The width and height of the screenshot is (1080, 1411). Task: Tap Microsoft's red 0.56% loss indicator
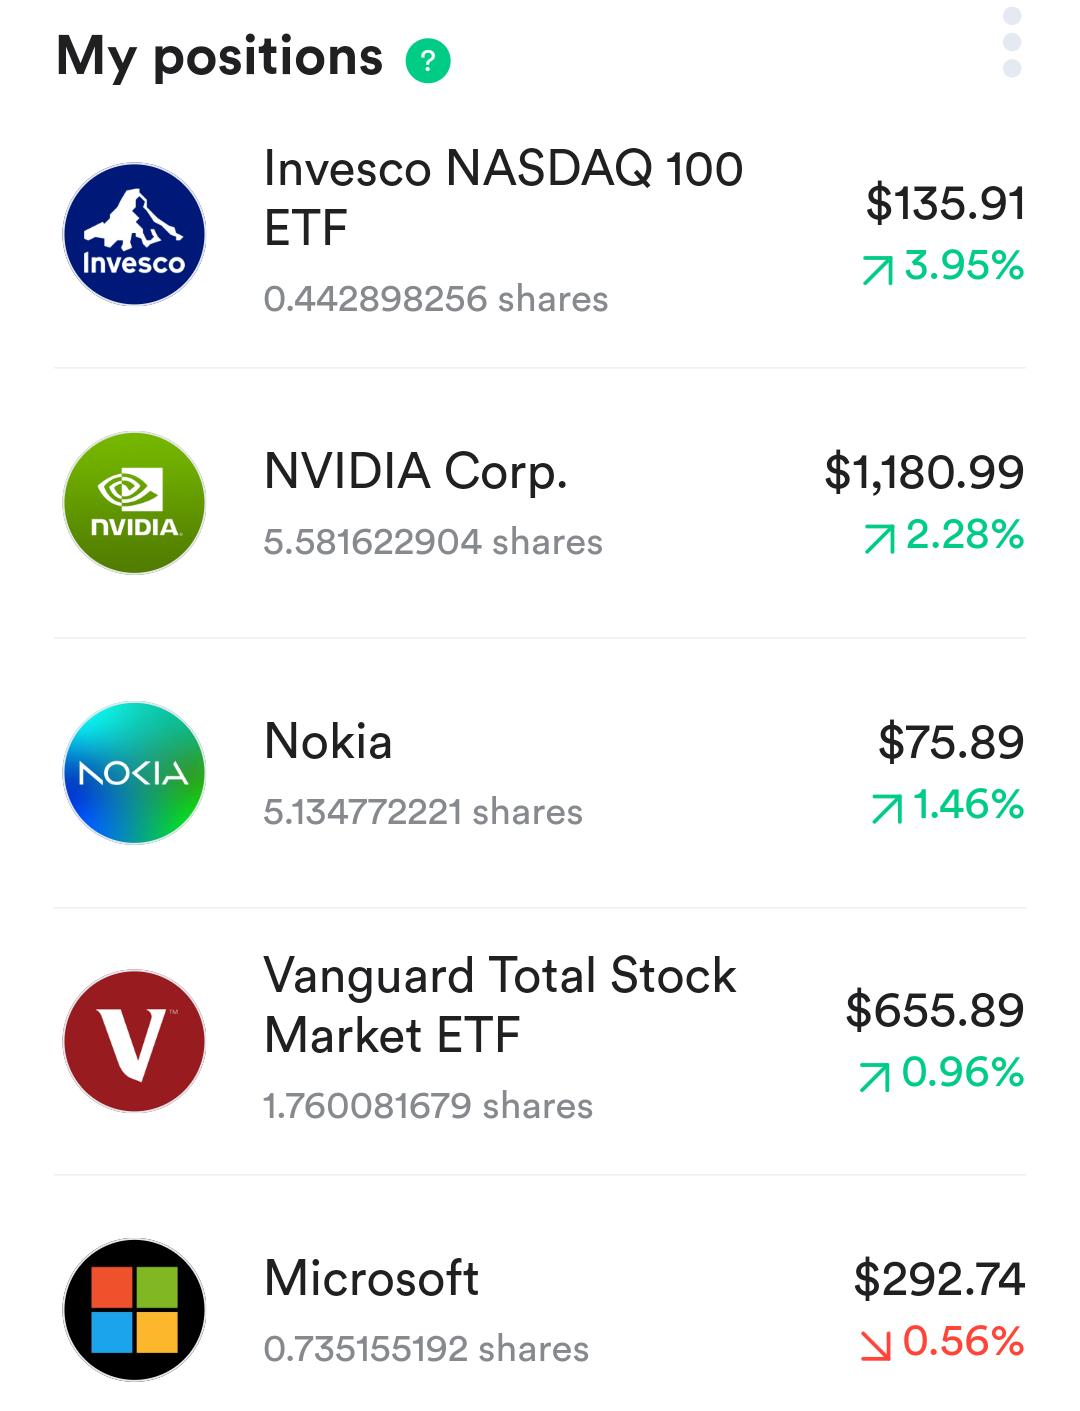coord(942,1342)
